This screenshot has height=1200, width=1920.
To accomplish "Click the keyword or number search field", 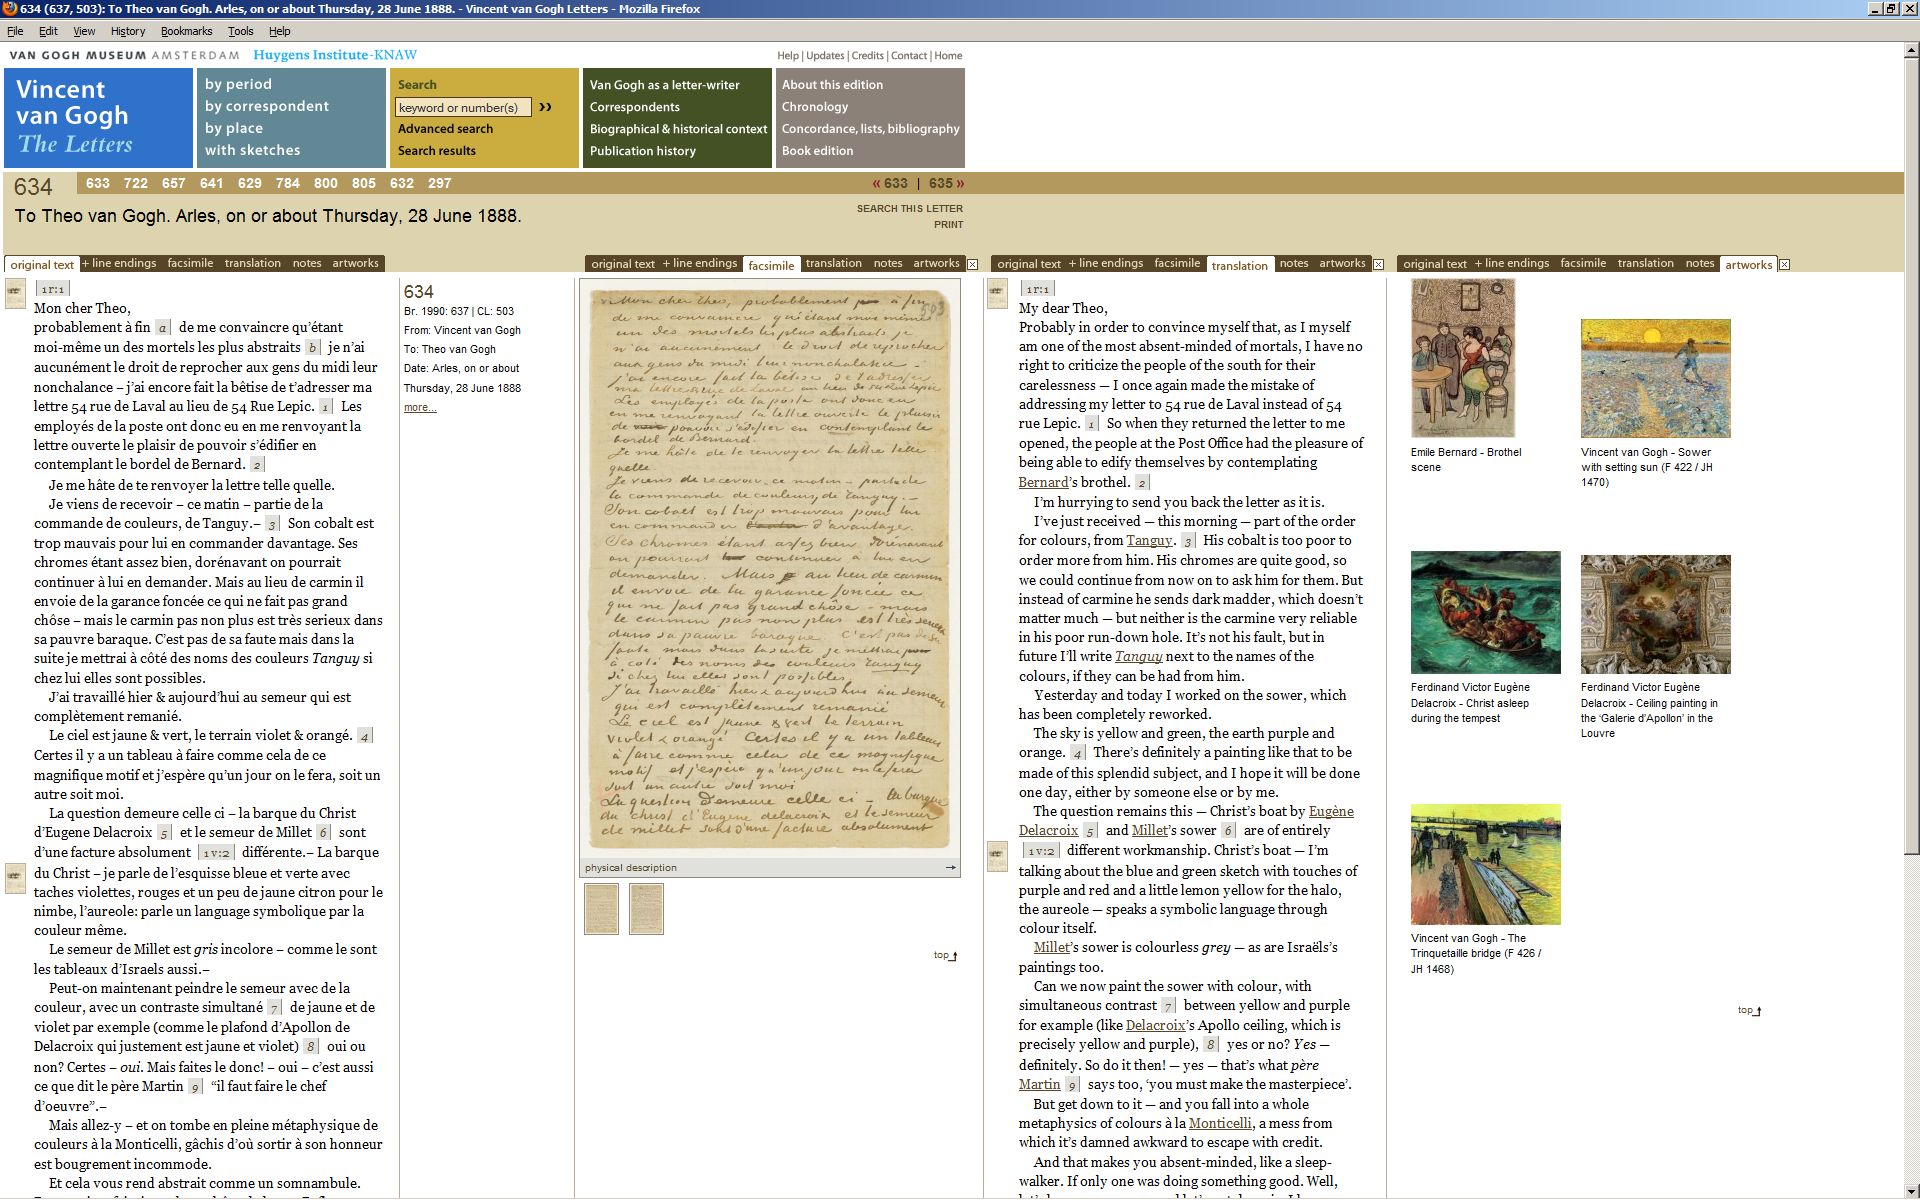I will click(463, 107).
